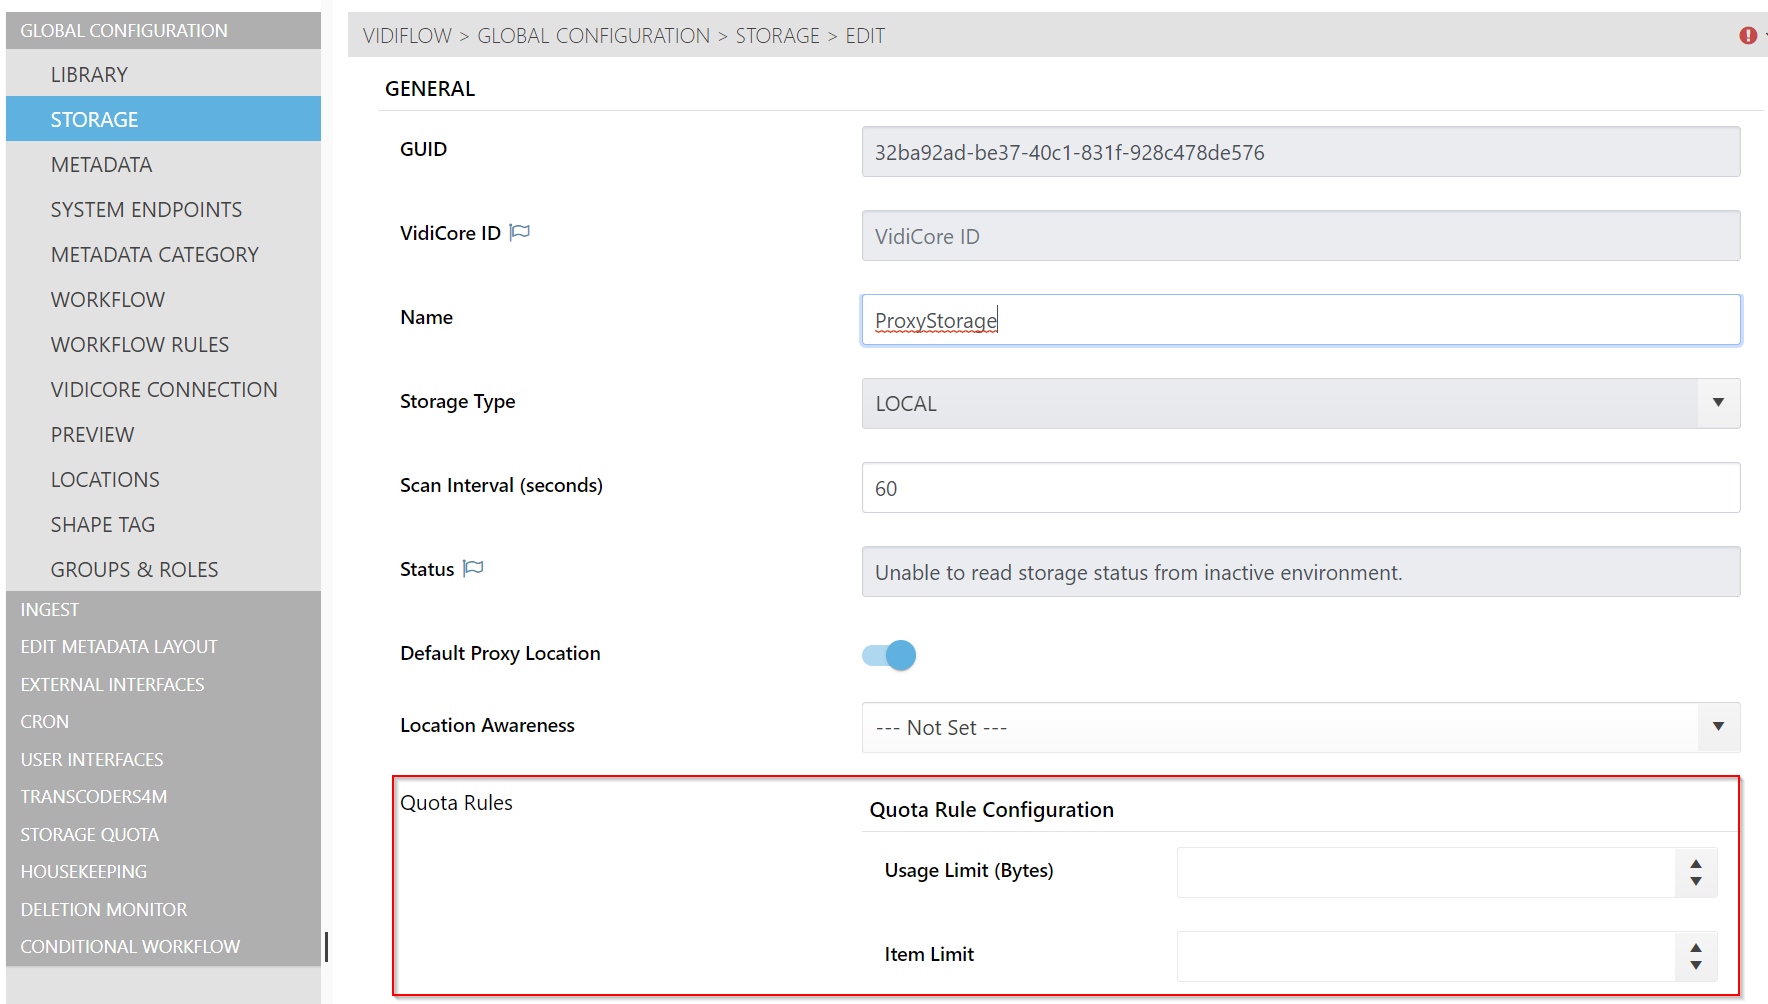Screen dimensions: 1768x1004
Task: Decrease Item Limit with down arrow
Action: coord(1695,966)
